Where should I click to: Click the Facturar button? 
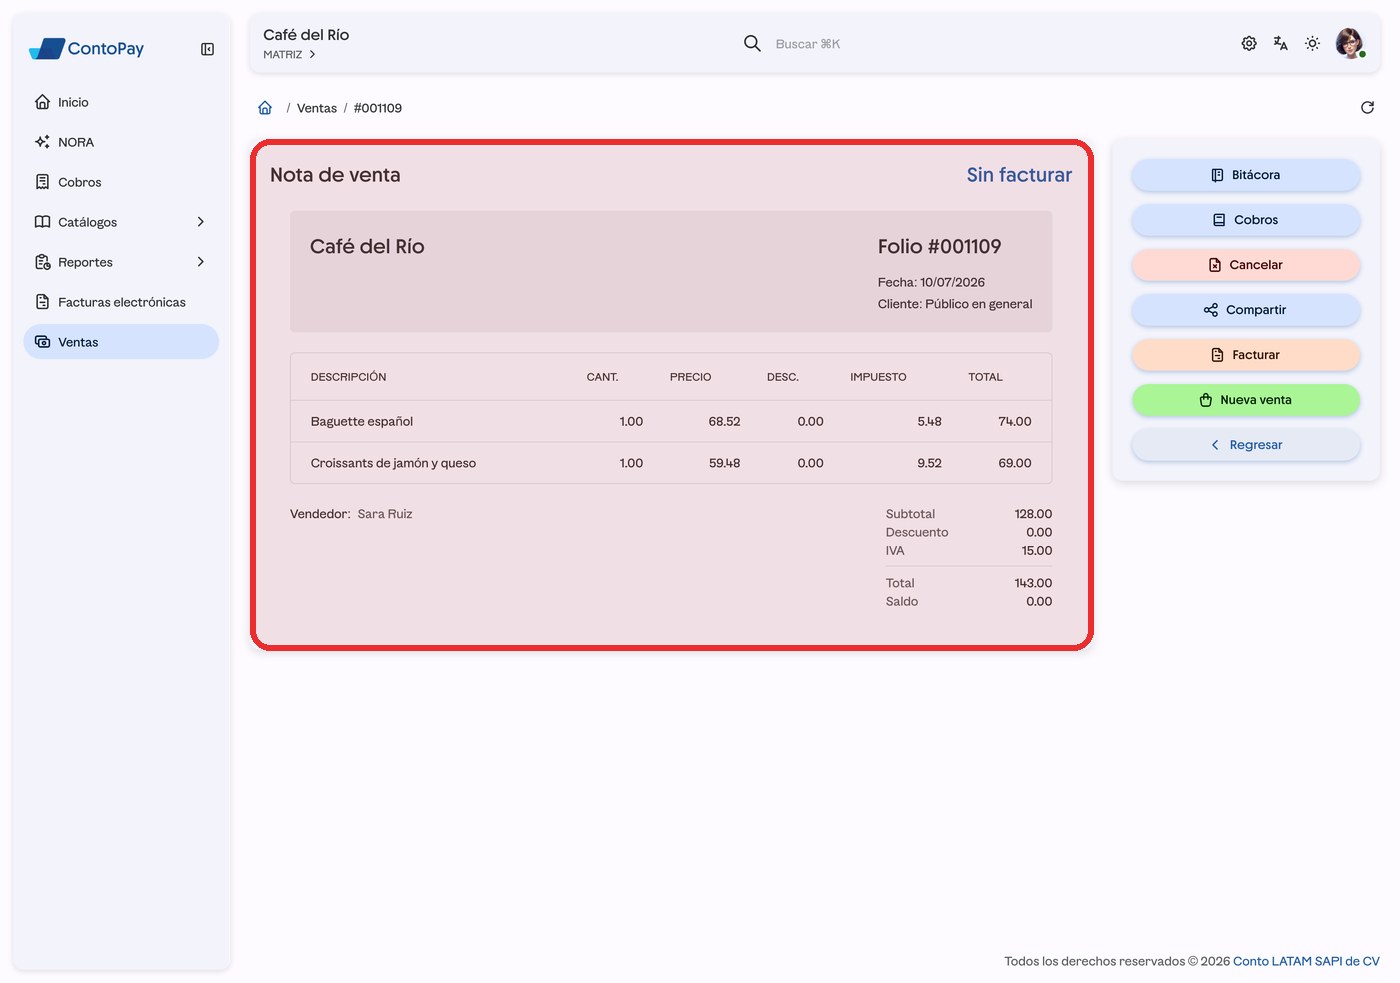click(1246, 355)
